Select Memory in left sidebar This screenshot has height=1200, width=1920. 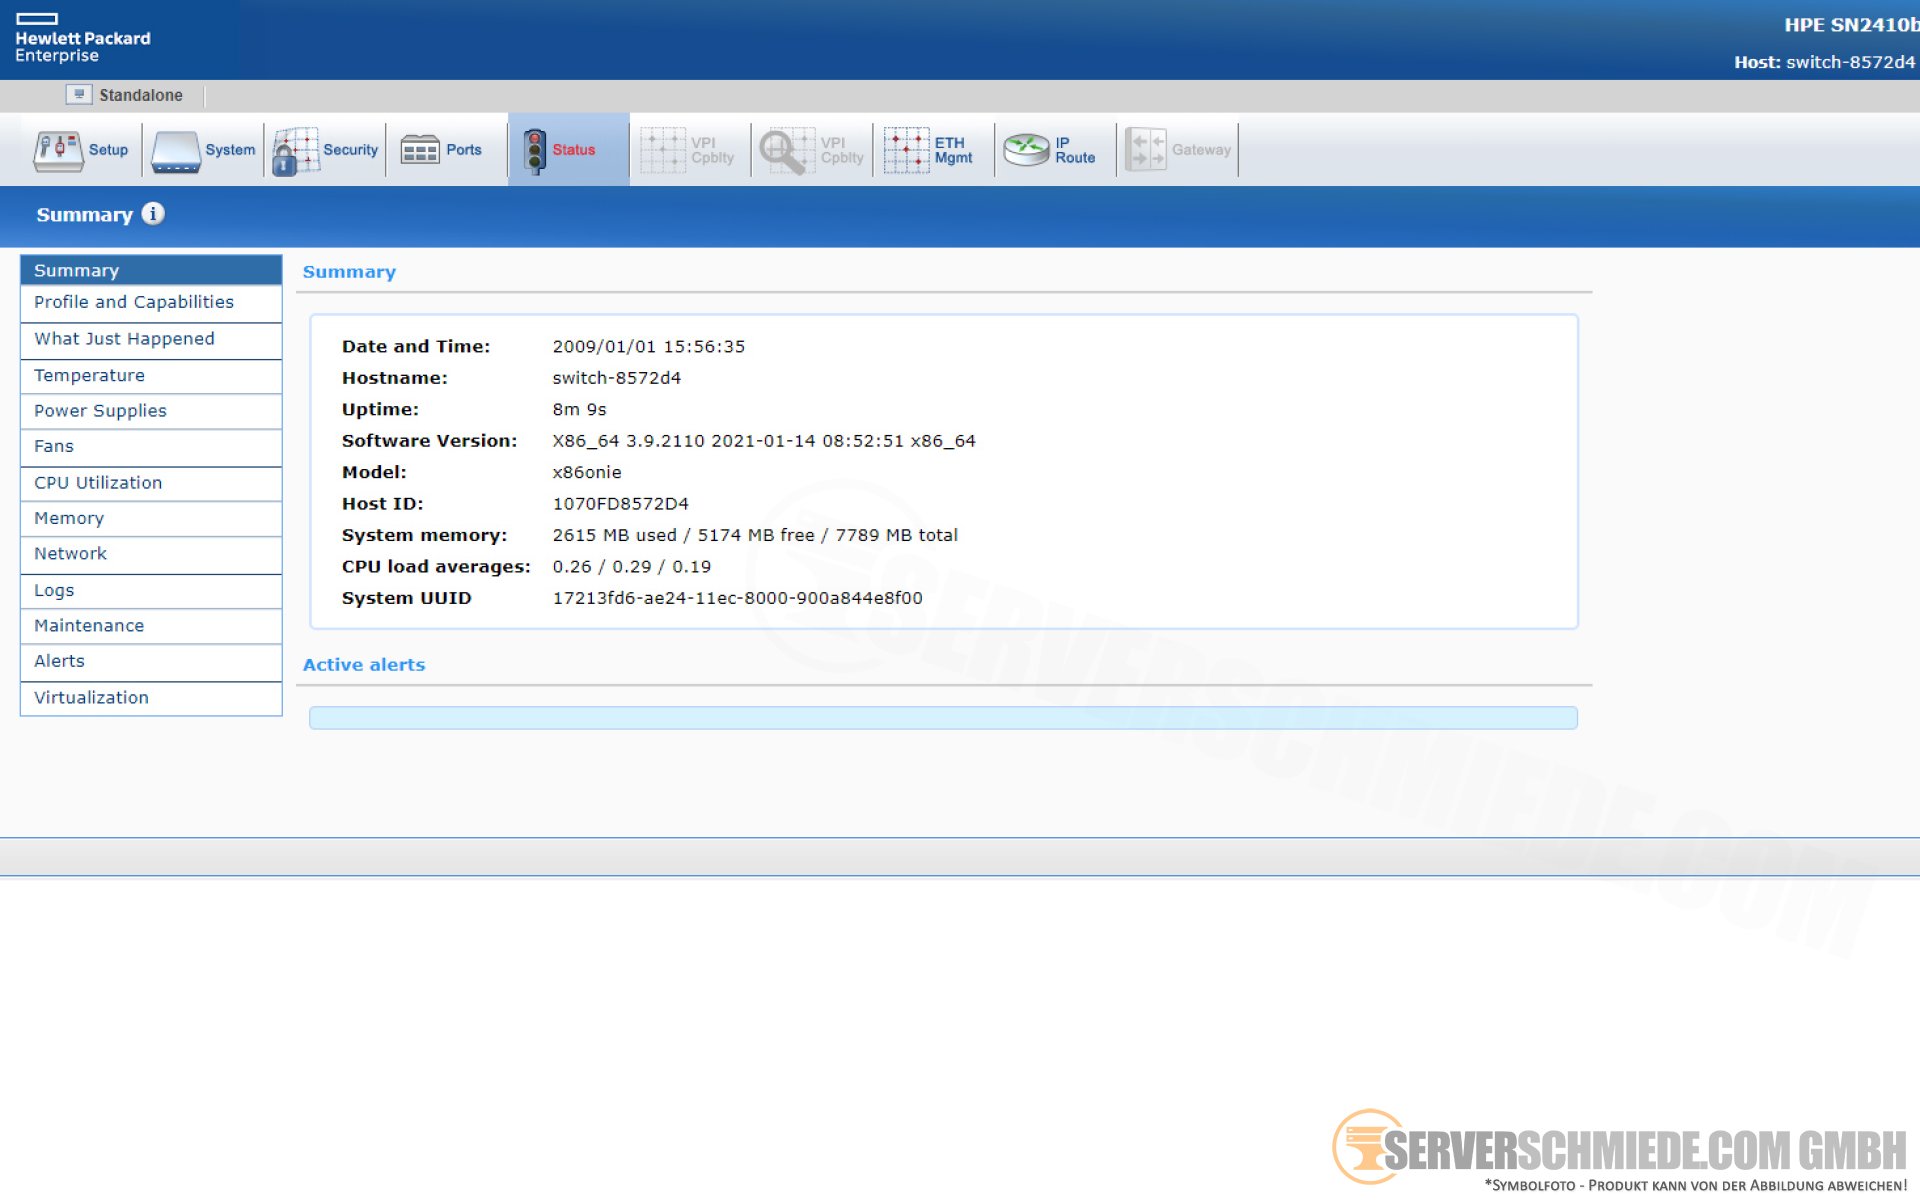(69, 518)
